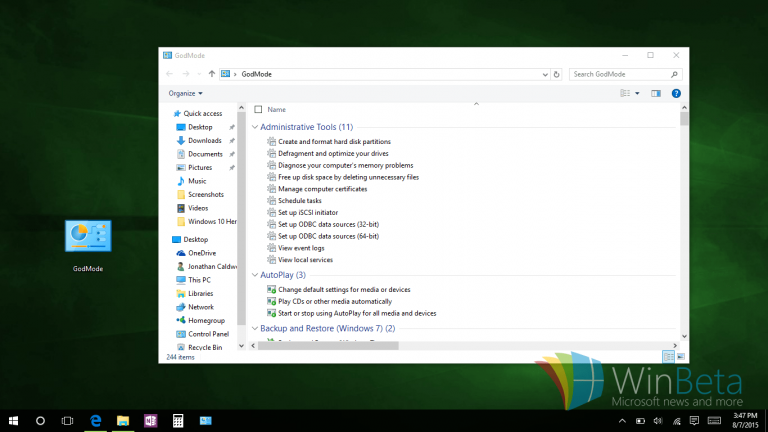Click navigation pane scrollbar thumb
Screen dimensions: 768x432
(x=241, y=218)
